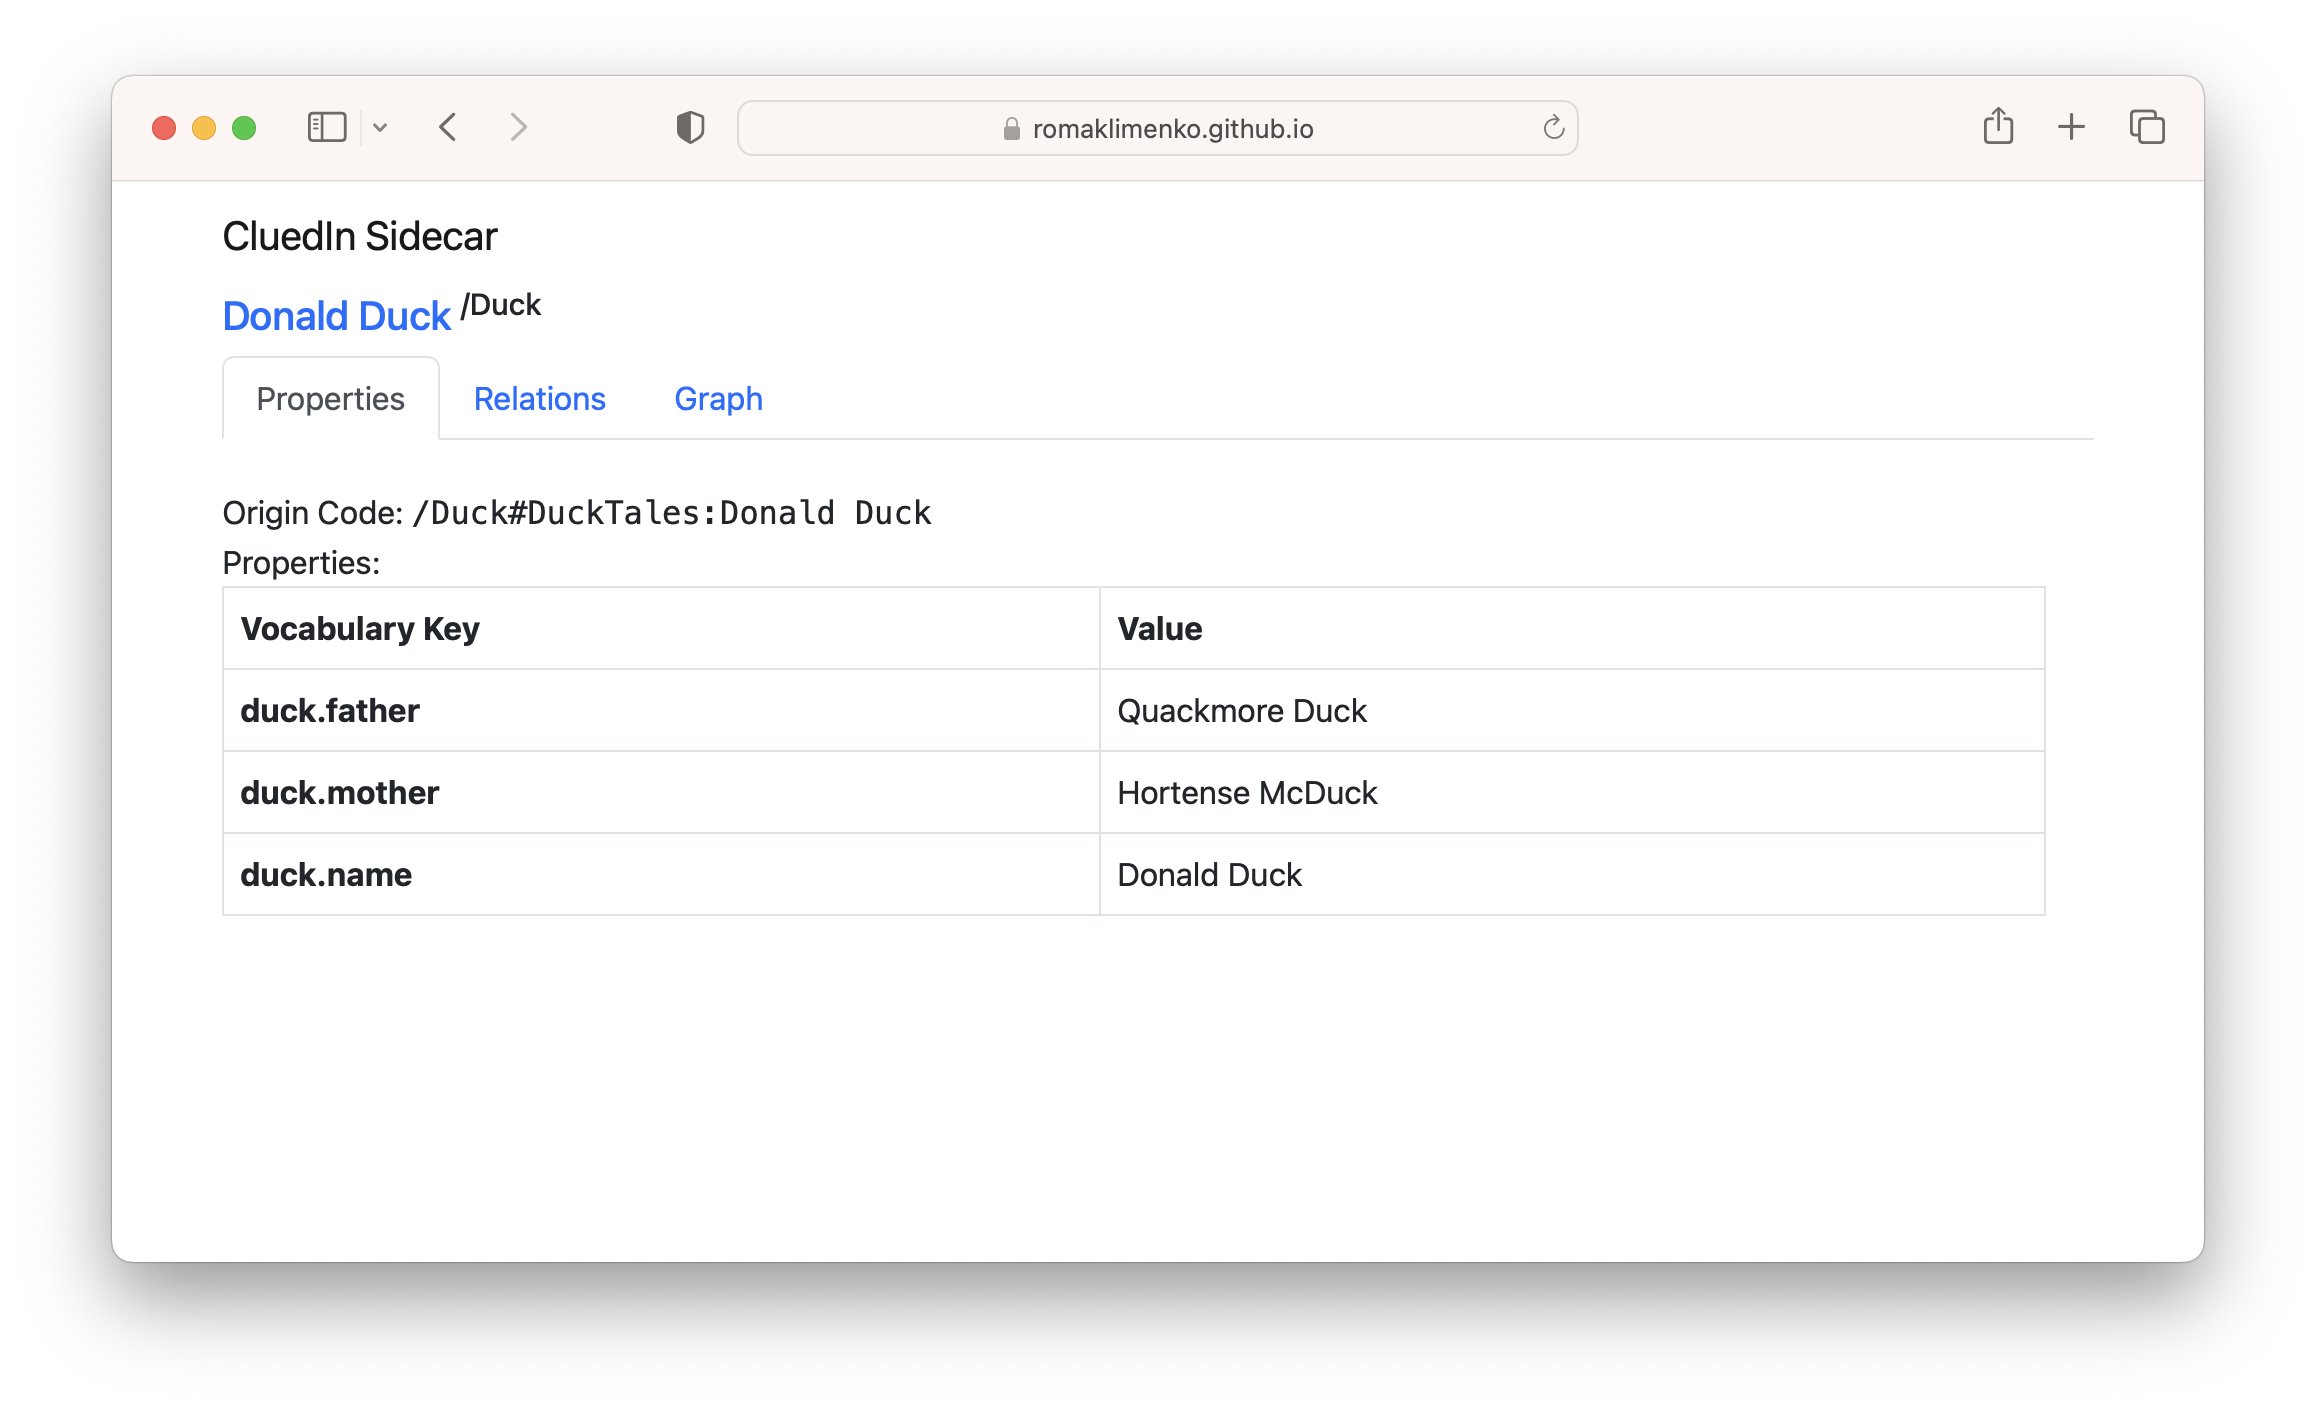
Task: Go back with the back arrow
Action: click(x=448, y=128)
